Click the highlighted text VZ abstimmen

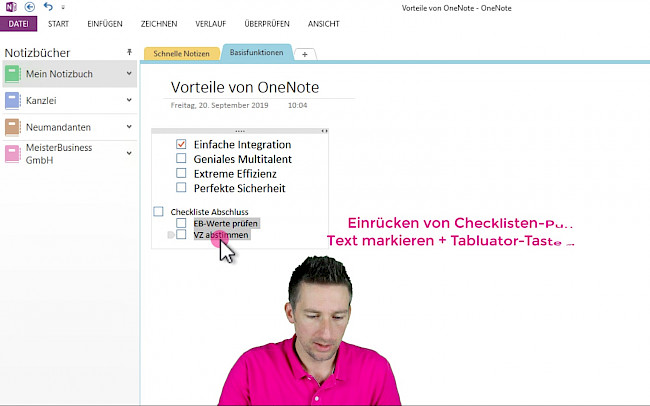coord(221,235)
